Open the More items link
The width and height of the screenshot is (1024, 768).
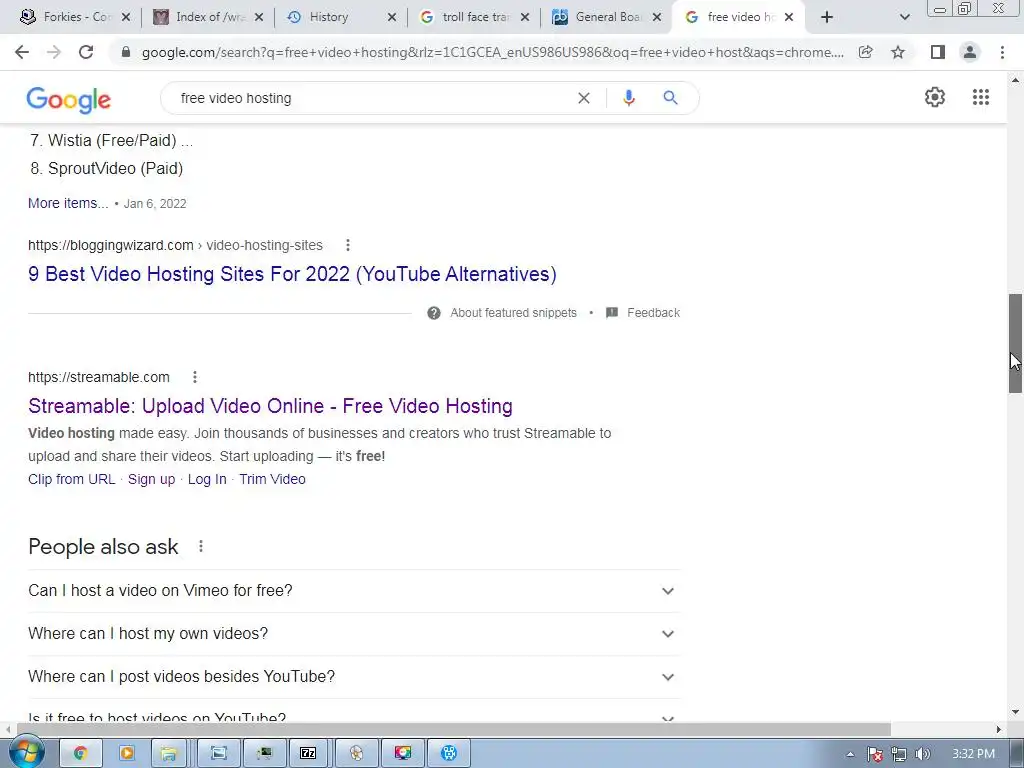68,203
